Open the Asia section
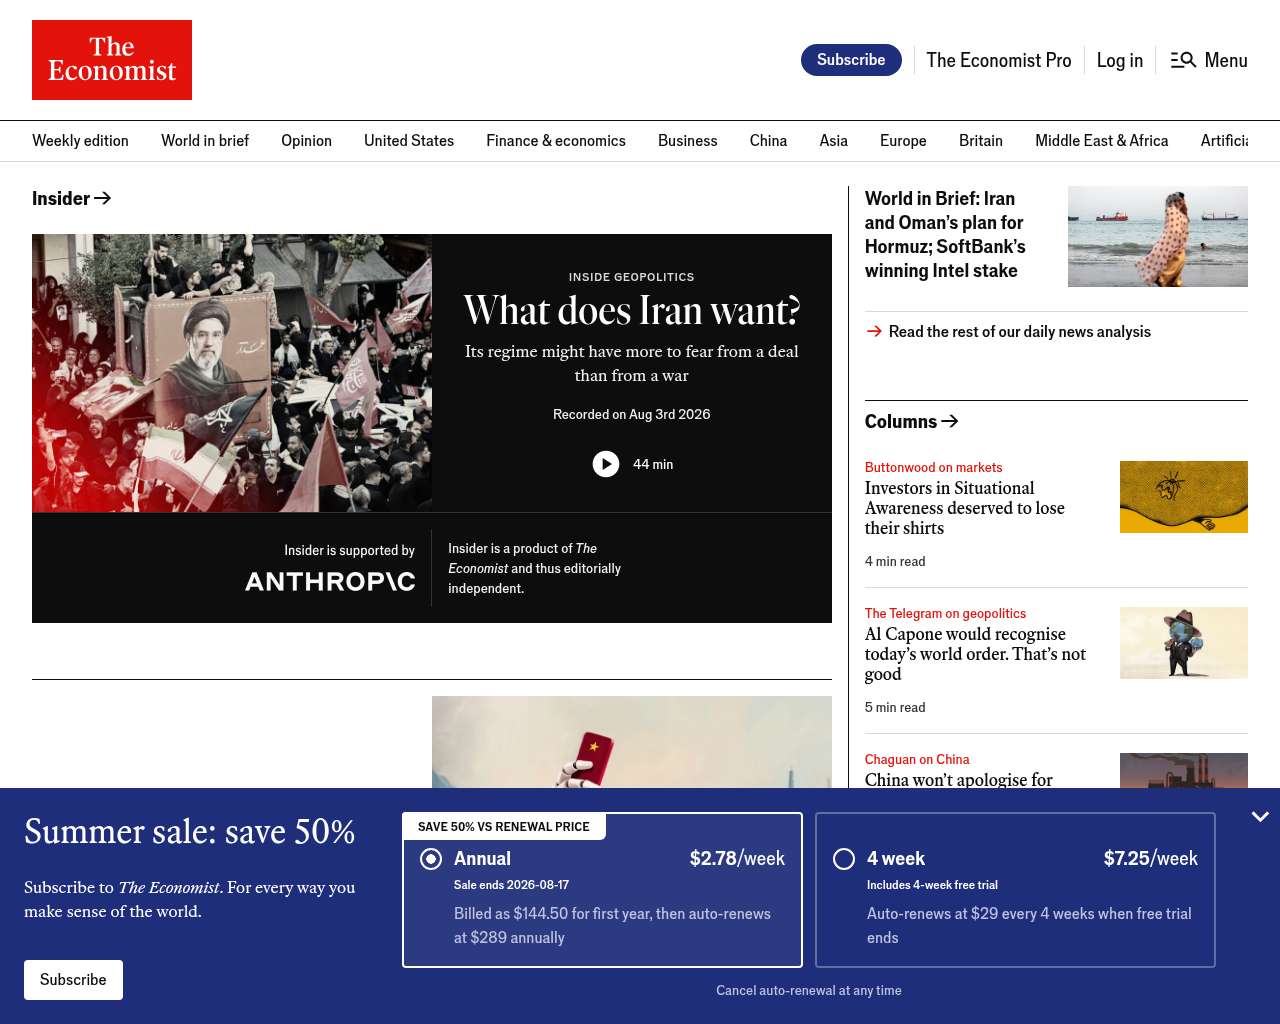Screen dimensions: 1280x1024 click(x=834, y=141)
